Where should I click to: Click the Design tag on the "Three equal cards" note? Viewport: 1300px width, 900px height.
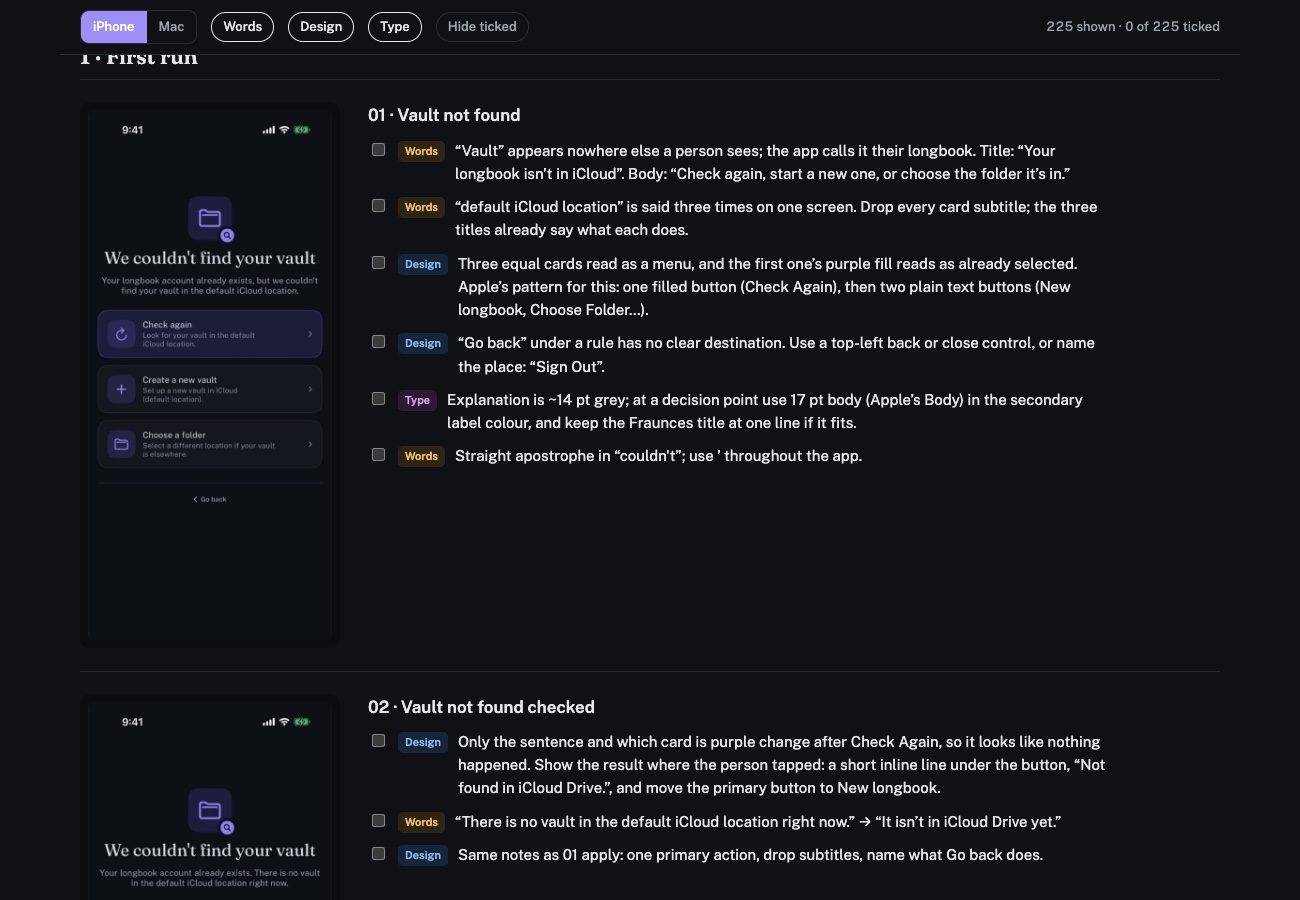point(423,265)
